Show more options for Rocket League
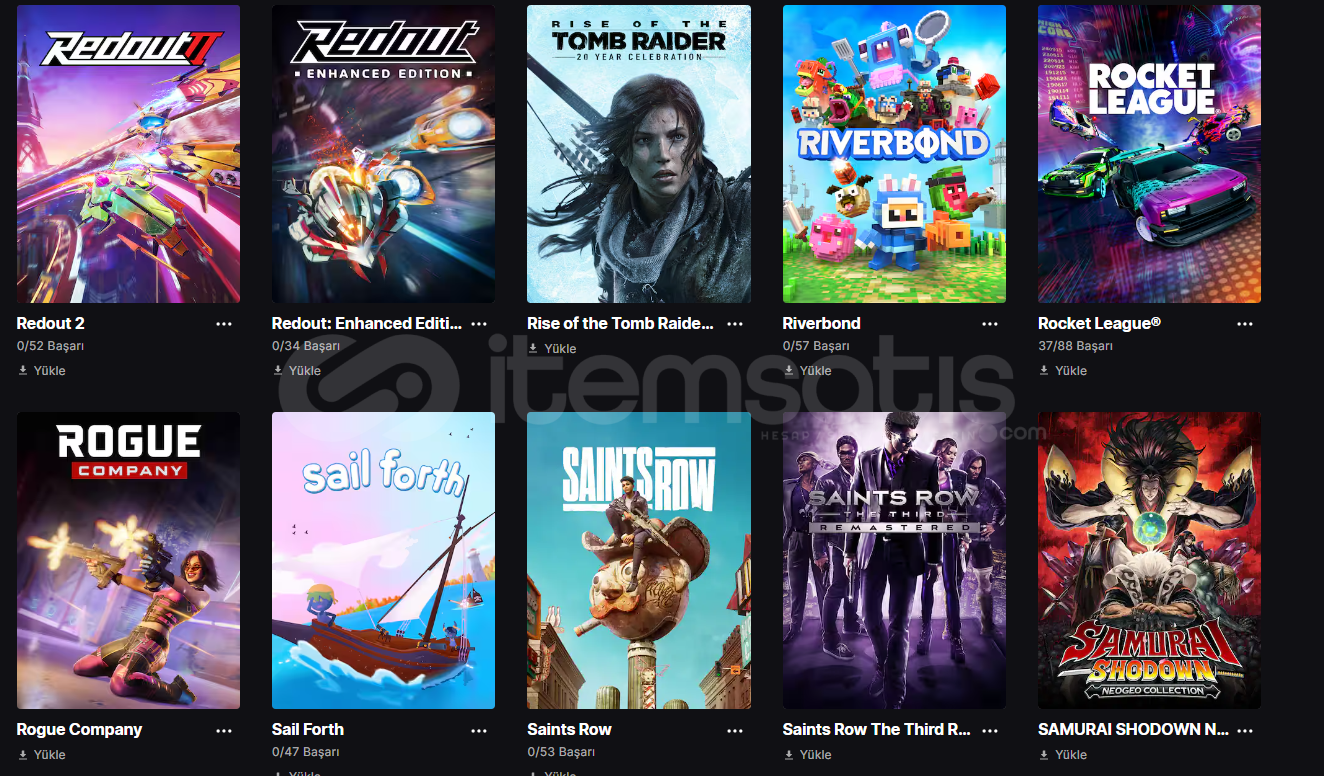Viewport: 1324px width, 776px height. coord(1245,324)
